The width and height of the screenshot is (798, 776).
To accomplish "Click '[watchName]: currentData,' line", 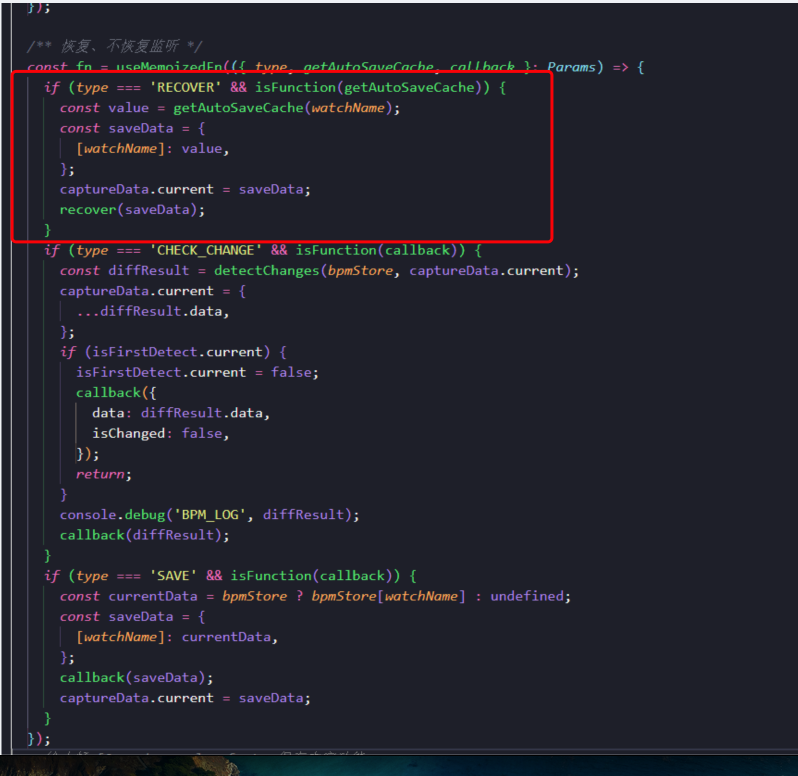I will coord(177,637).
